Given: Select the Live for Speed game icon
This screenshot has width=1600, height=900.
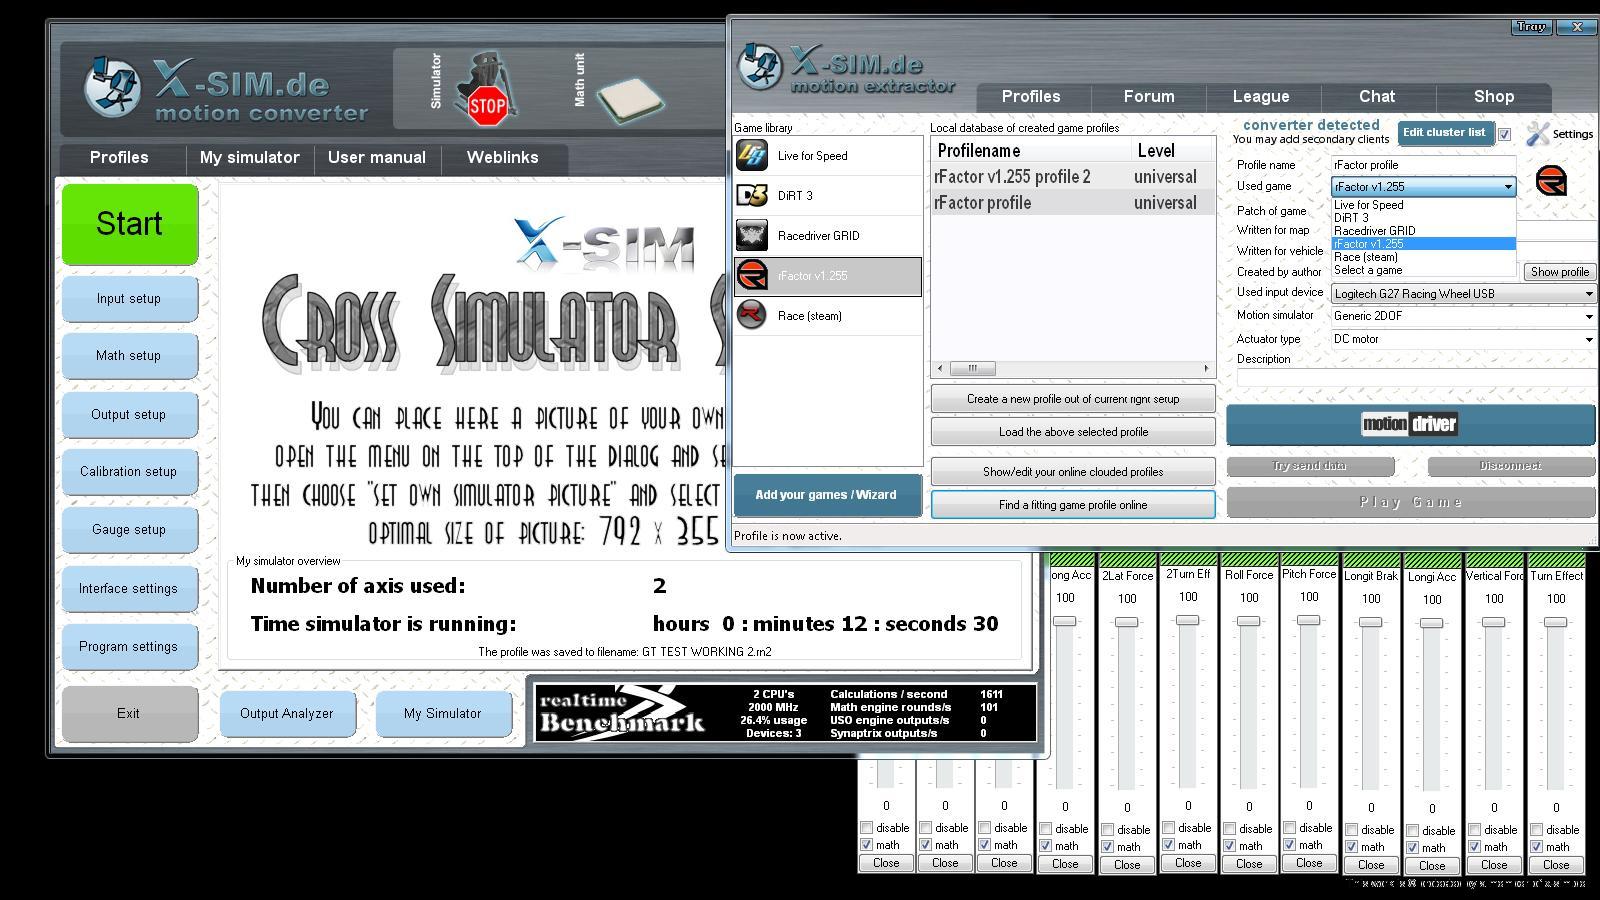Looking at the screenshot, I should coord(752,156).
